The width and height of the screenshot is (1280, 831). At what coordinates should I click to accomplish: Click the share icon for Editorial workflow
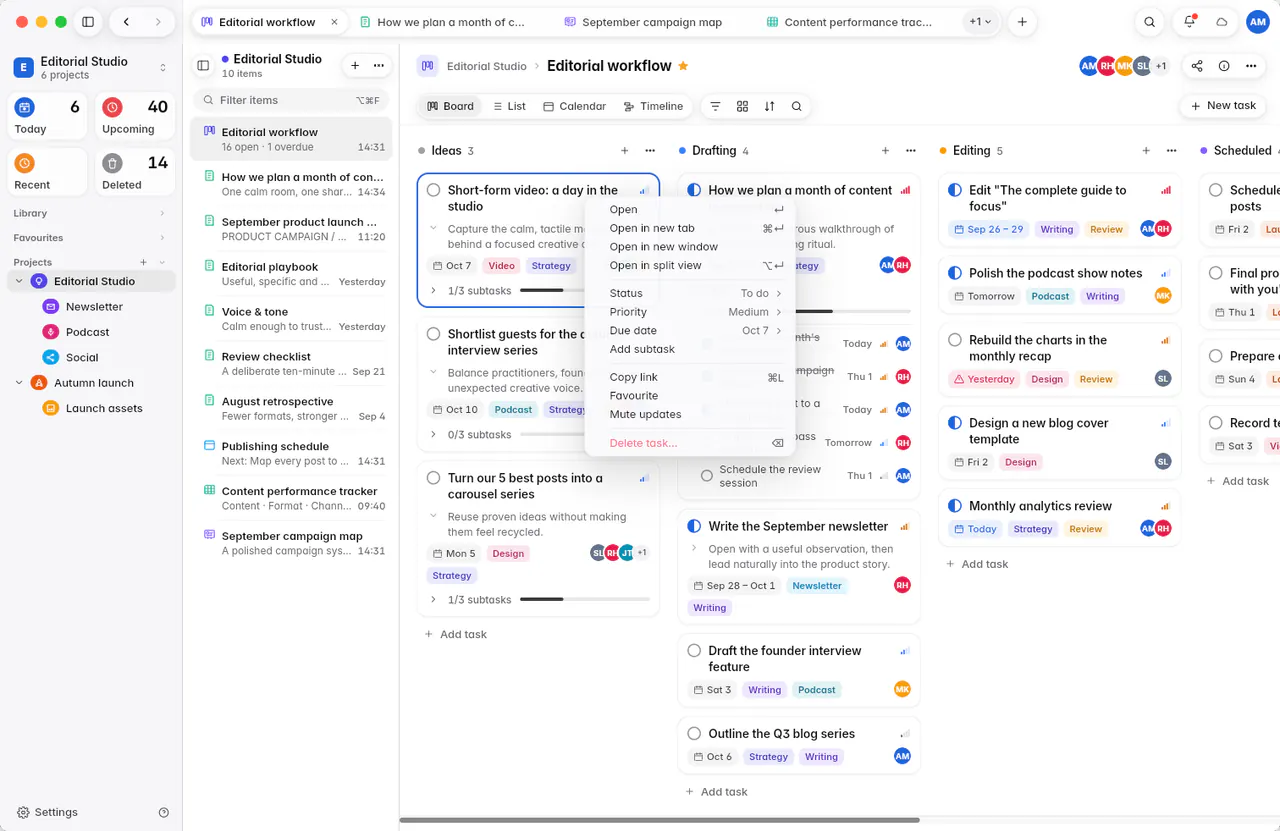pyautogui.click(x=1197, y=66)
